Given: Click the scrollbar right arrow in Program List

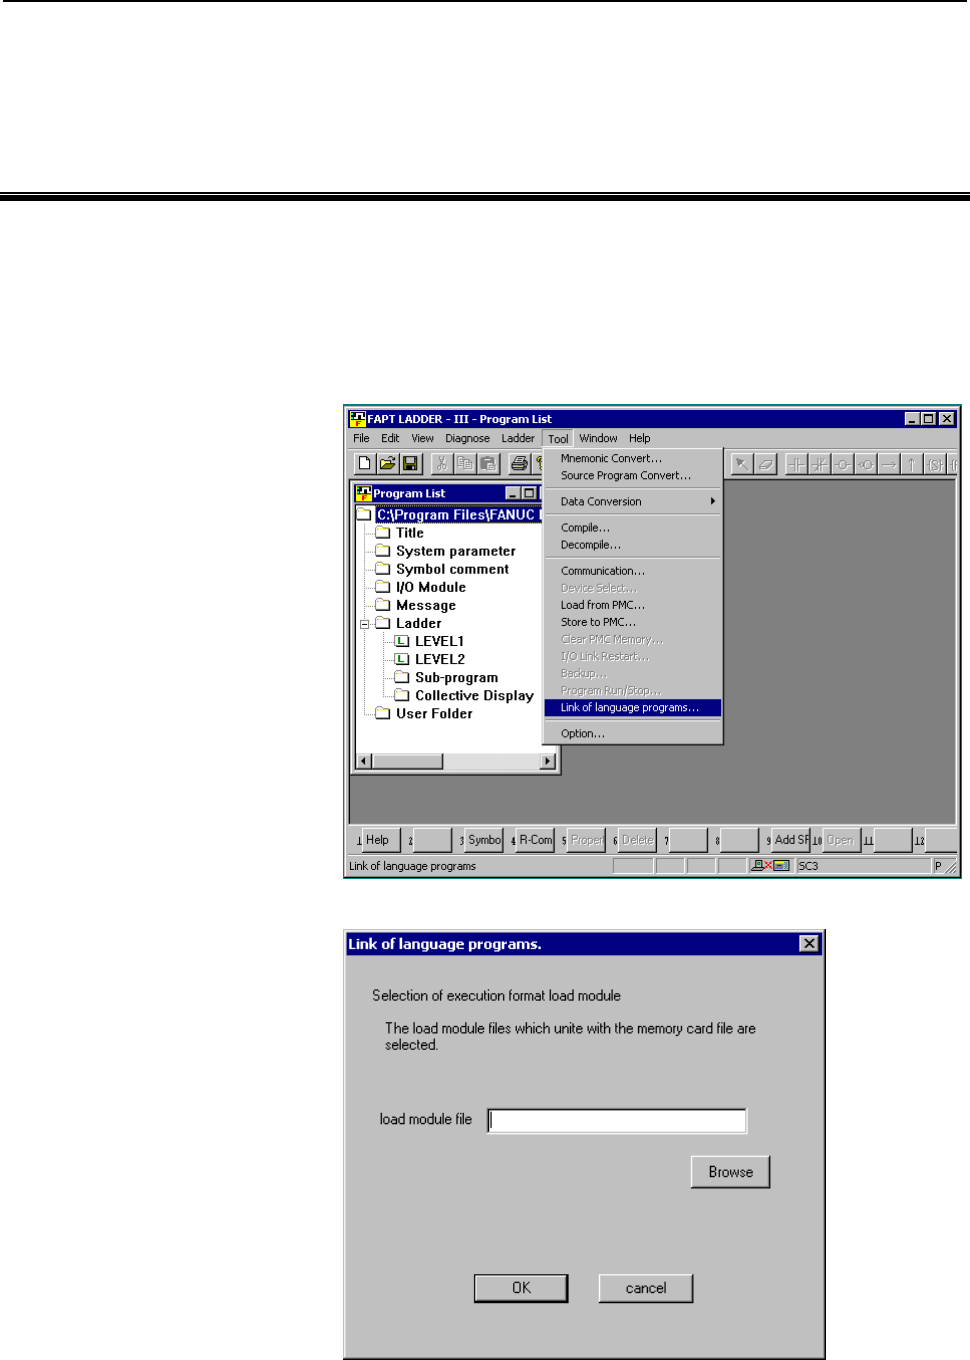Looking at the screenshot, I should click(547, 761).
